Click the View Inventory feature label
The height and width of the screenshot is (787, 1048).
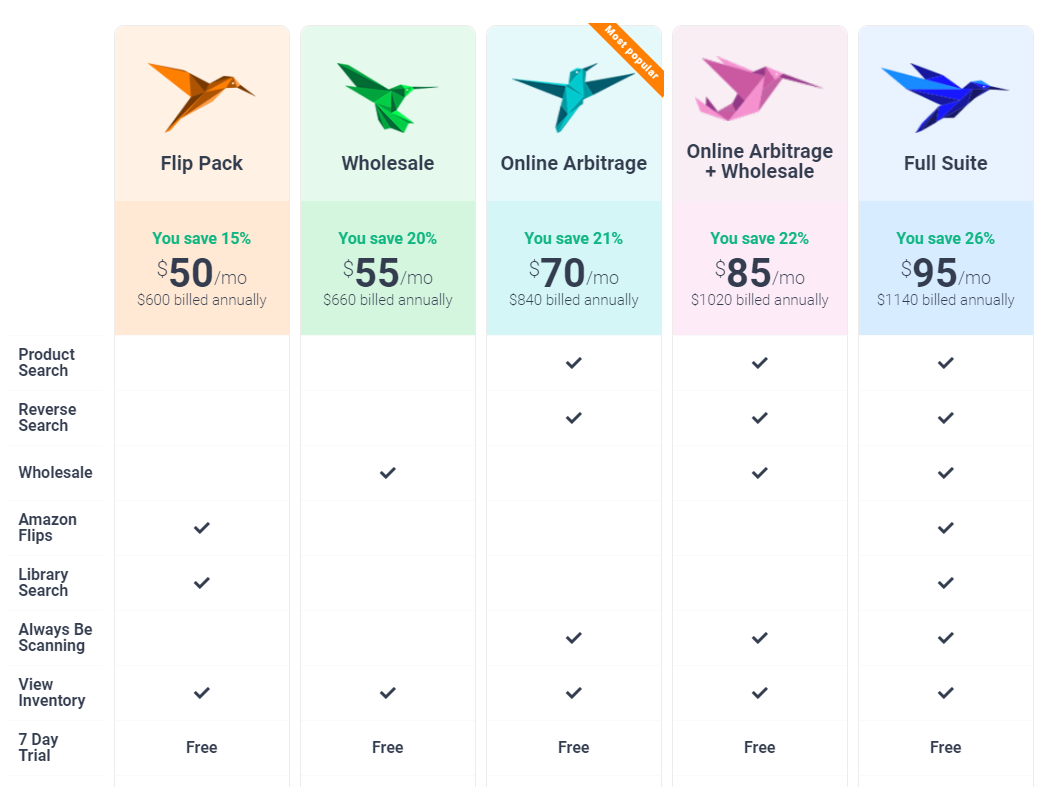[x=51, y=692]
